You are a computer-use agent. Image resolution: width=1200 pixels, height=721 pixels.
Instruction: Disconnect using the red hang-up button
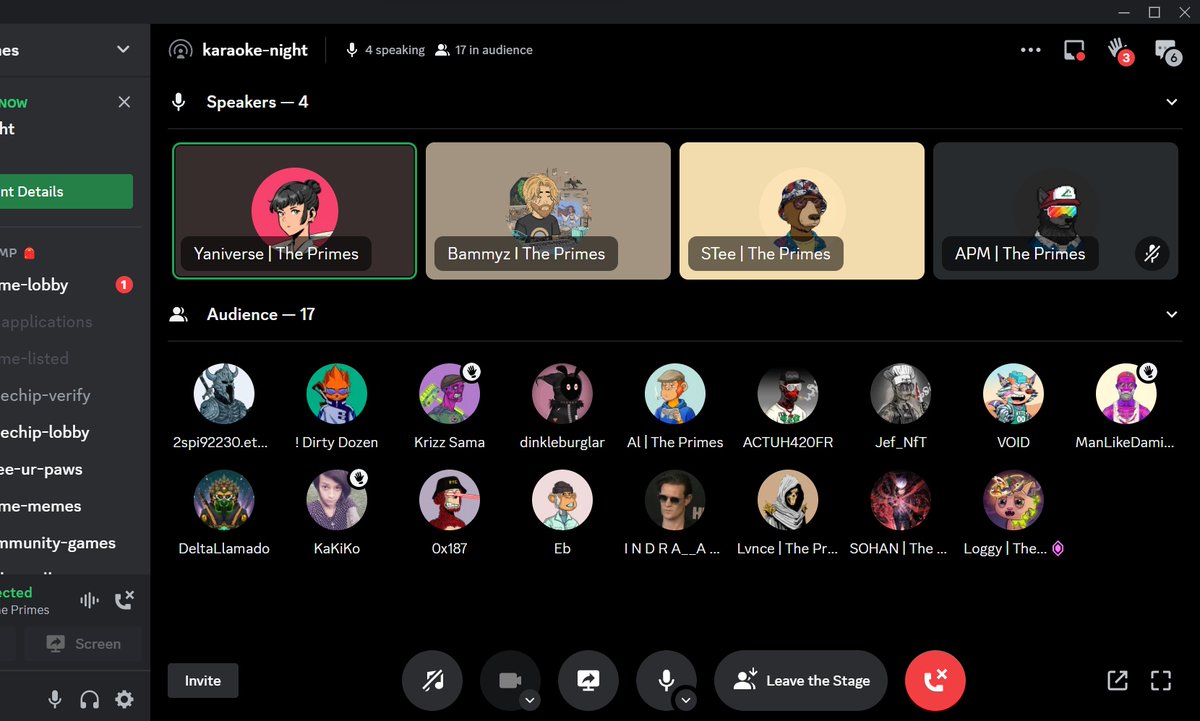pyautogui.click(x=935, y=680)
